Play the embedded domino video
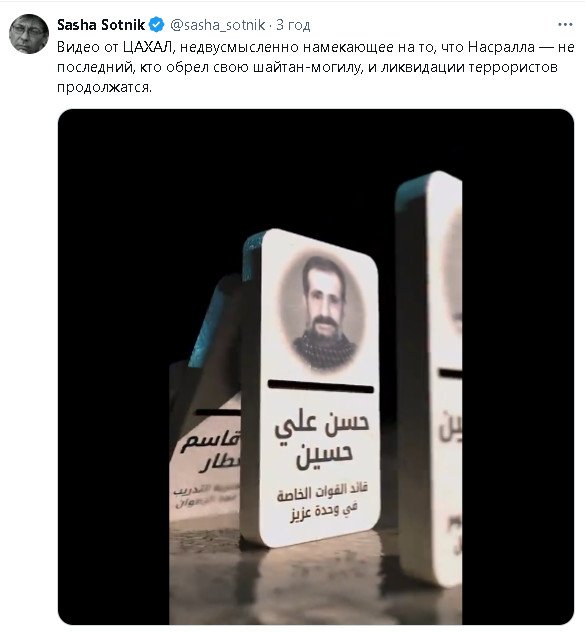585x632 pixels. pyautogui.click(x=316, y=366)
